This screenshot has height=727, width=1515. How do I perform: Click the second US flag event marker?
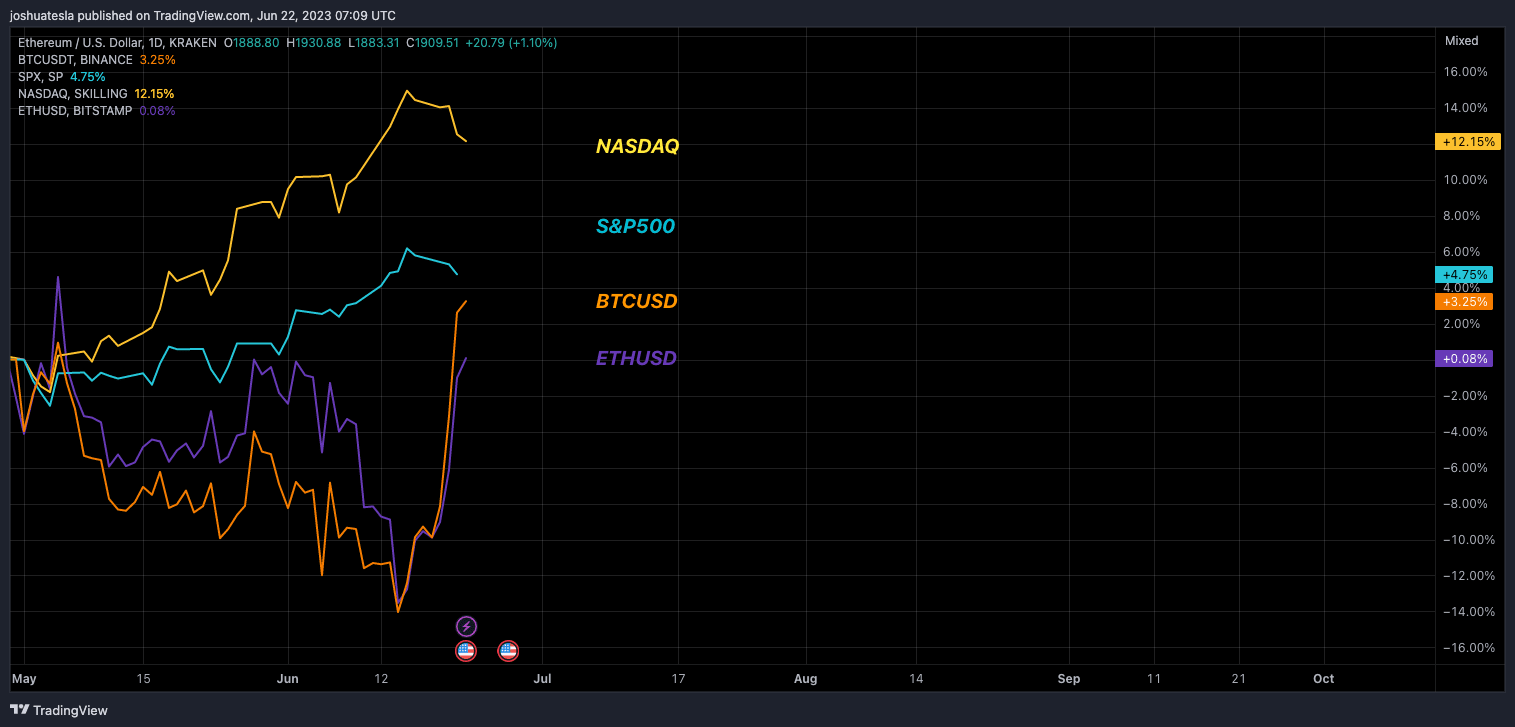coord(508,651)
